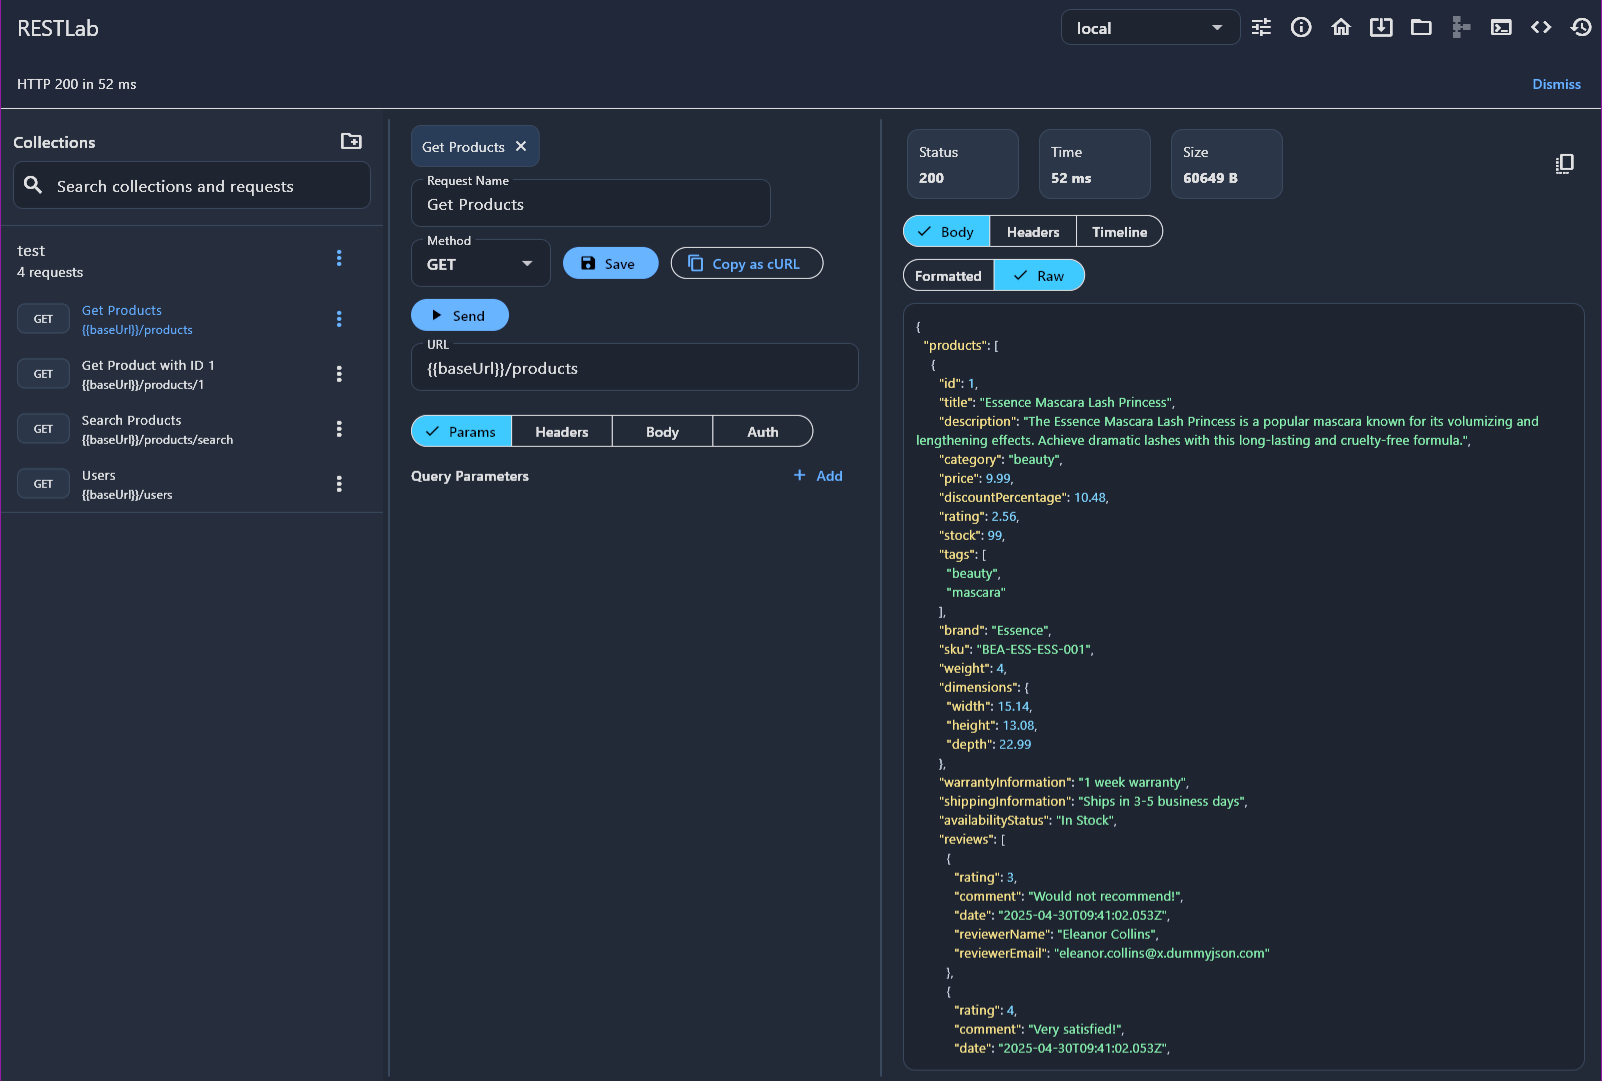The height and width of the screenshot is (1081, 1602).
Task: Click the GET badge of Search Products
Action: click(43, 429)
